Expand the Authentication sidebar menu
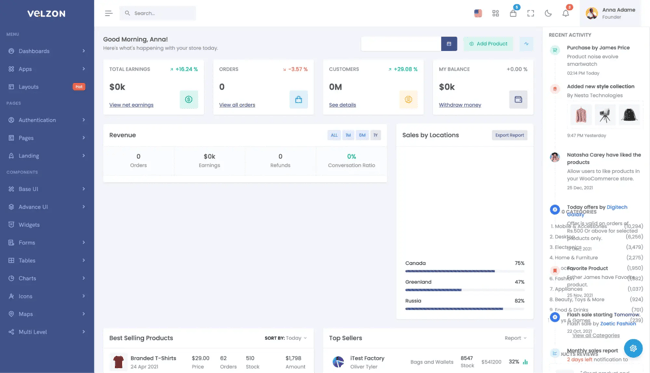The image size is (650, 373). point(47,120)
